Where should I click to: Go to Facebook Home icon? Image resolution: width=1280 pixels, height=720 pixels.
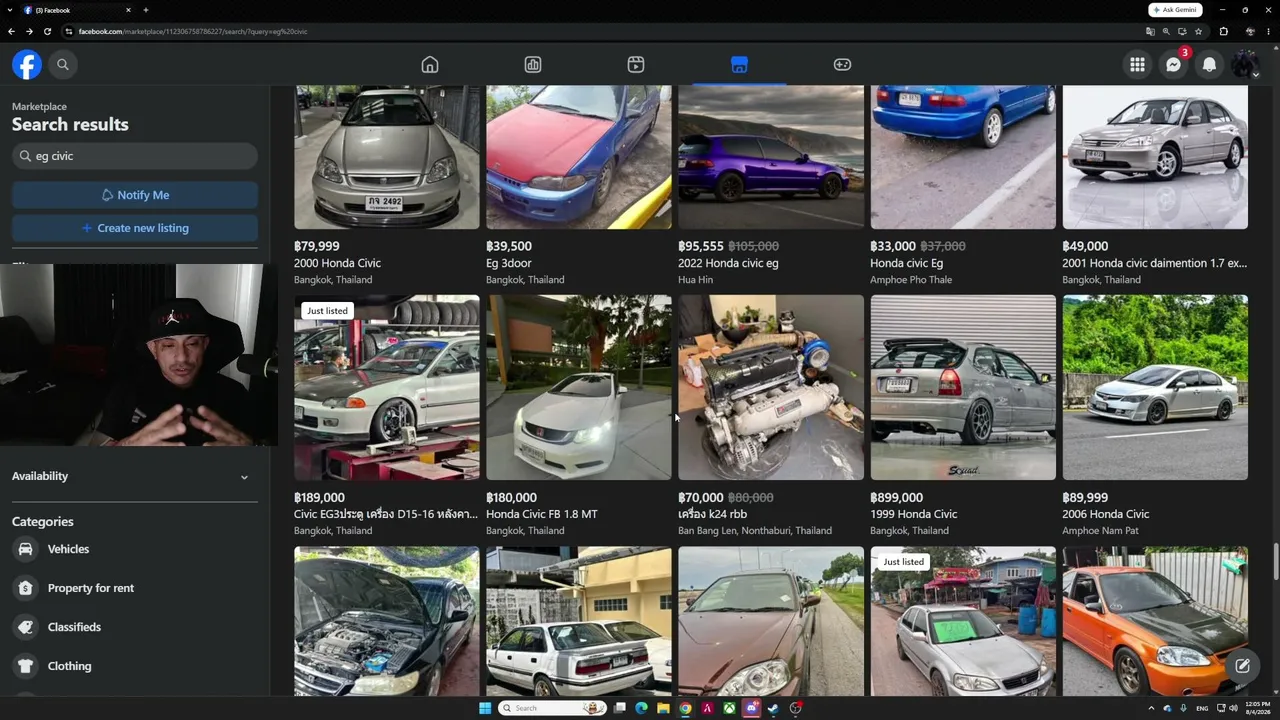coord(430,65)
